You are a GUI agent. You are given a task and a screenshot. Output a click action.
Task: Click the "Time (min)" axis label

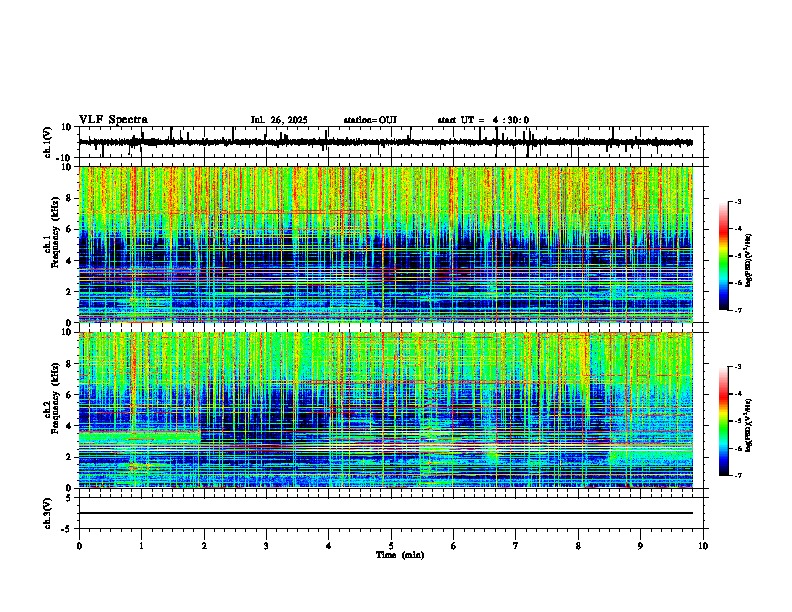[x=400, y=555]
